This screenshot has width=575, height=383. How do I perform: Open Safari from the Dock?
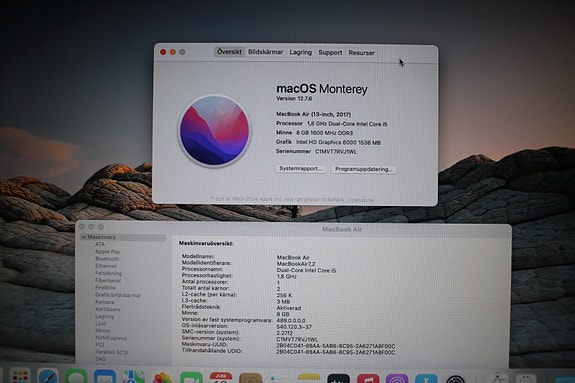click(x=48, y=376)
